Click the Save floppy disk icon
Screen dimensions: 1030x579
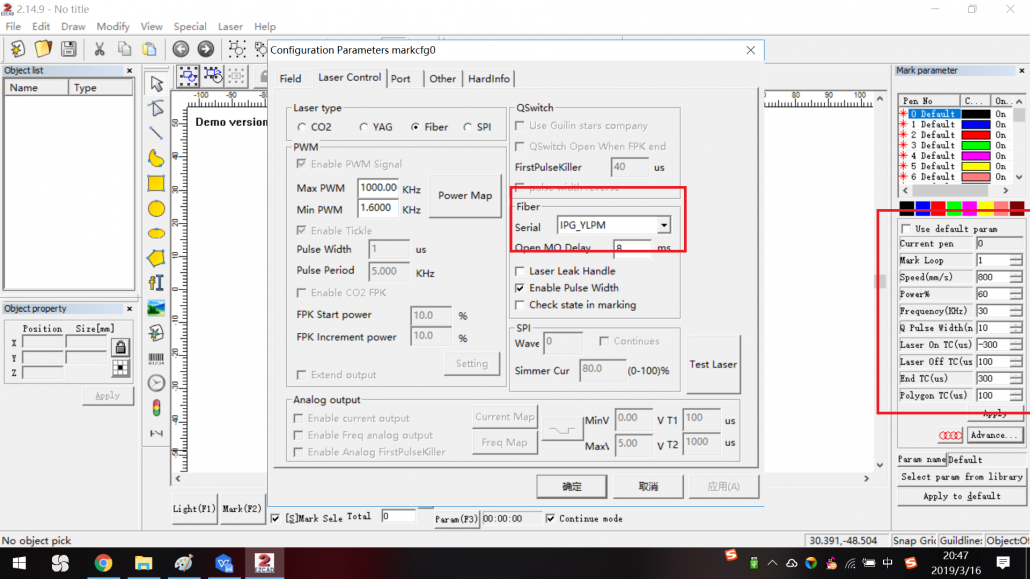pos(68,49)
